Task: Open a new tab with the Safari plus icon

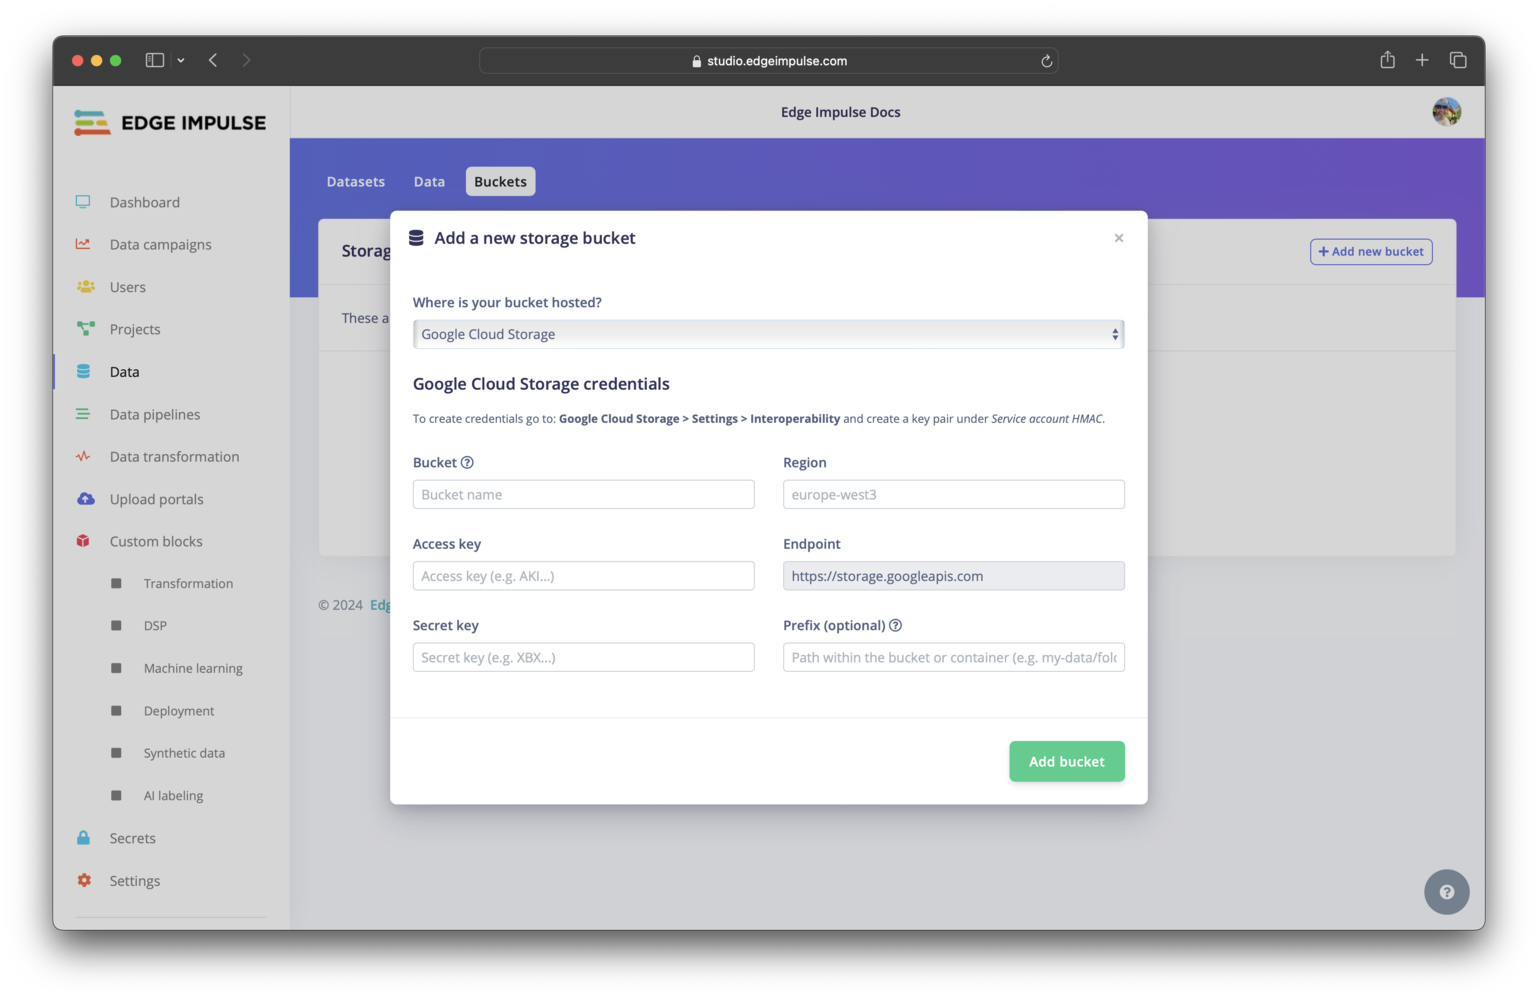Action: (x=1422, y=60)
